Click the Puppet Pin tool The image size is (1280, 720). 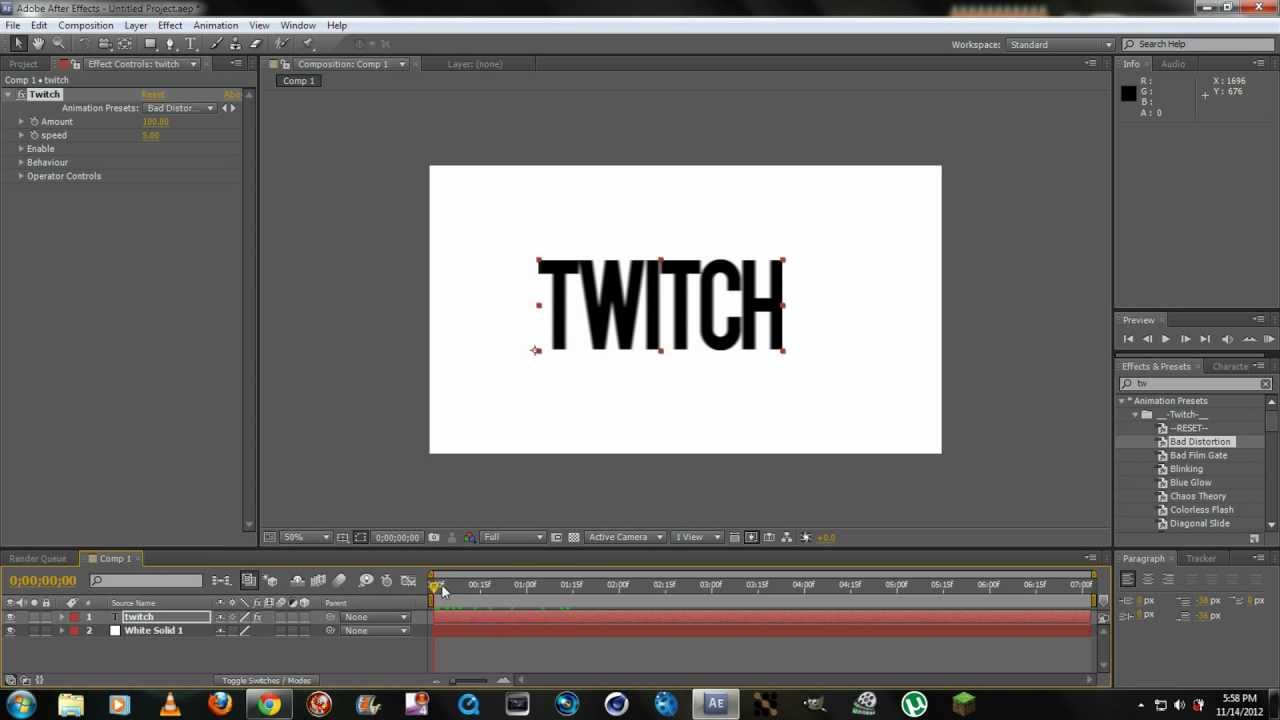tap(308, 44)
